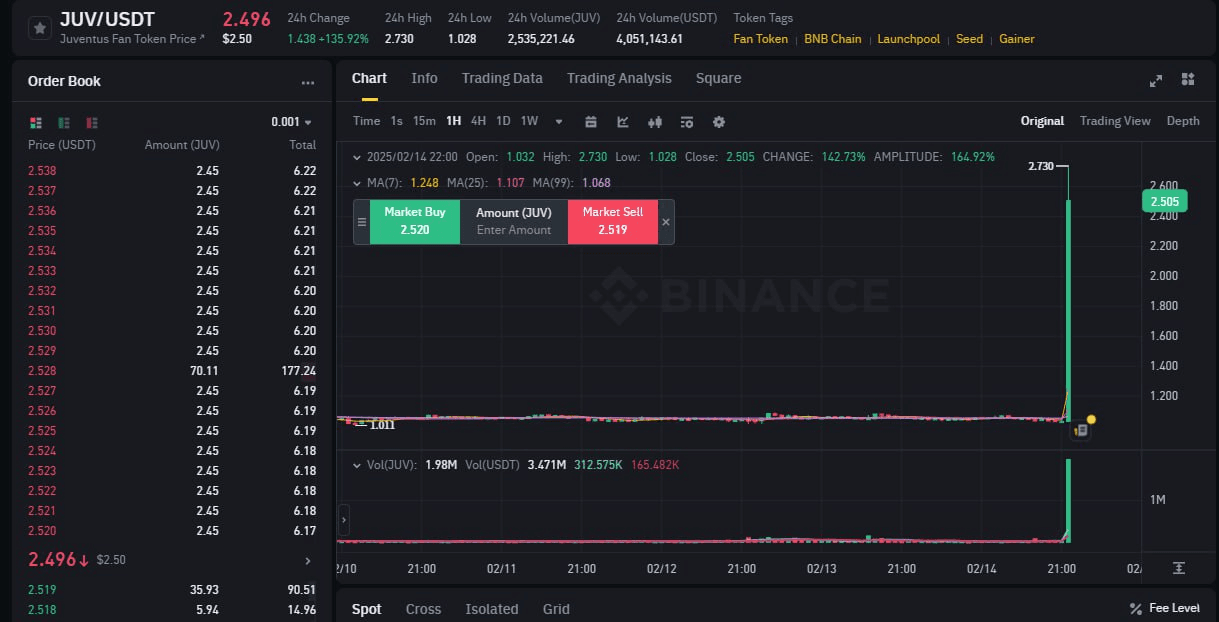
Task: Change candlestick chart style icon
Action: [655, 122]
